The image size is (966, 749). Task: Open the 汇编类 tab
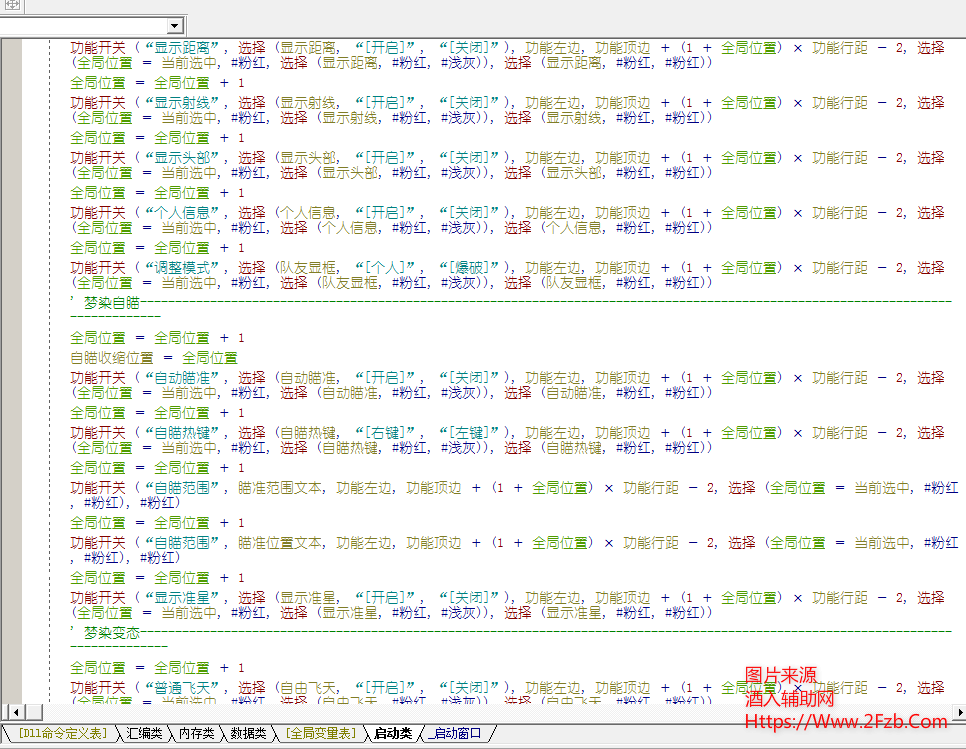click(144, 734)
